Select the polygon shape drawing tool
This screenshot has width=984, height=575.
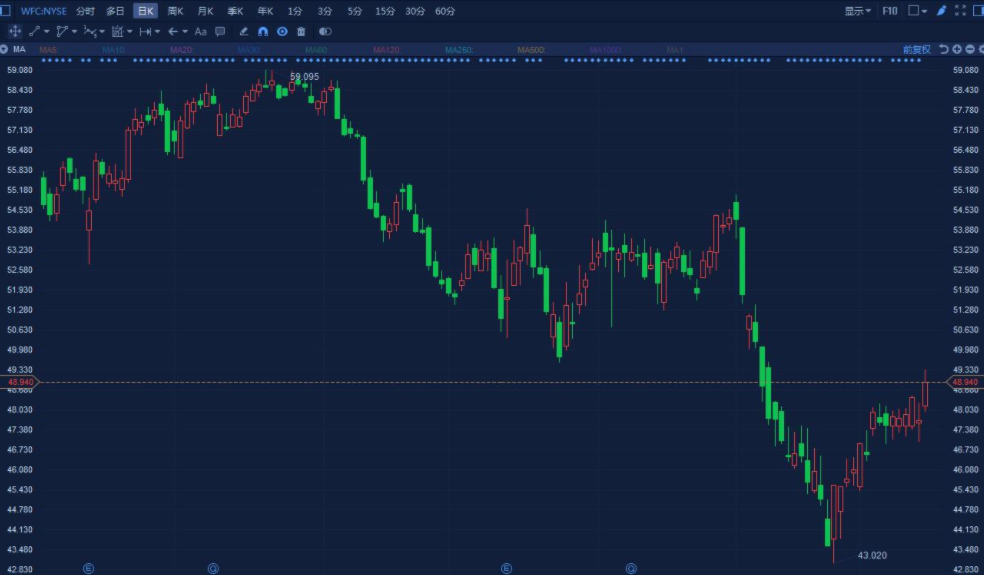[62, 31]
